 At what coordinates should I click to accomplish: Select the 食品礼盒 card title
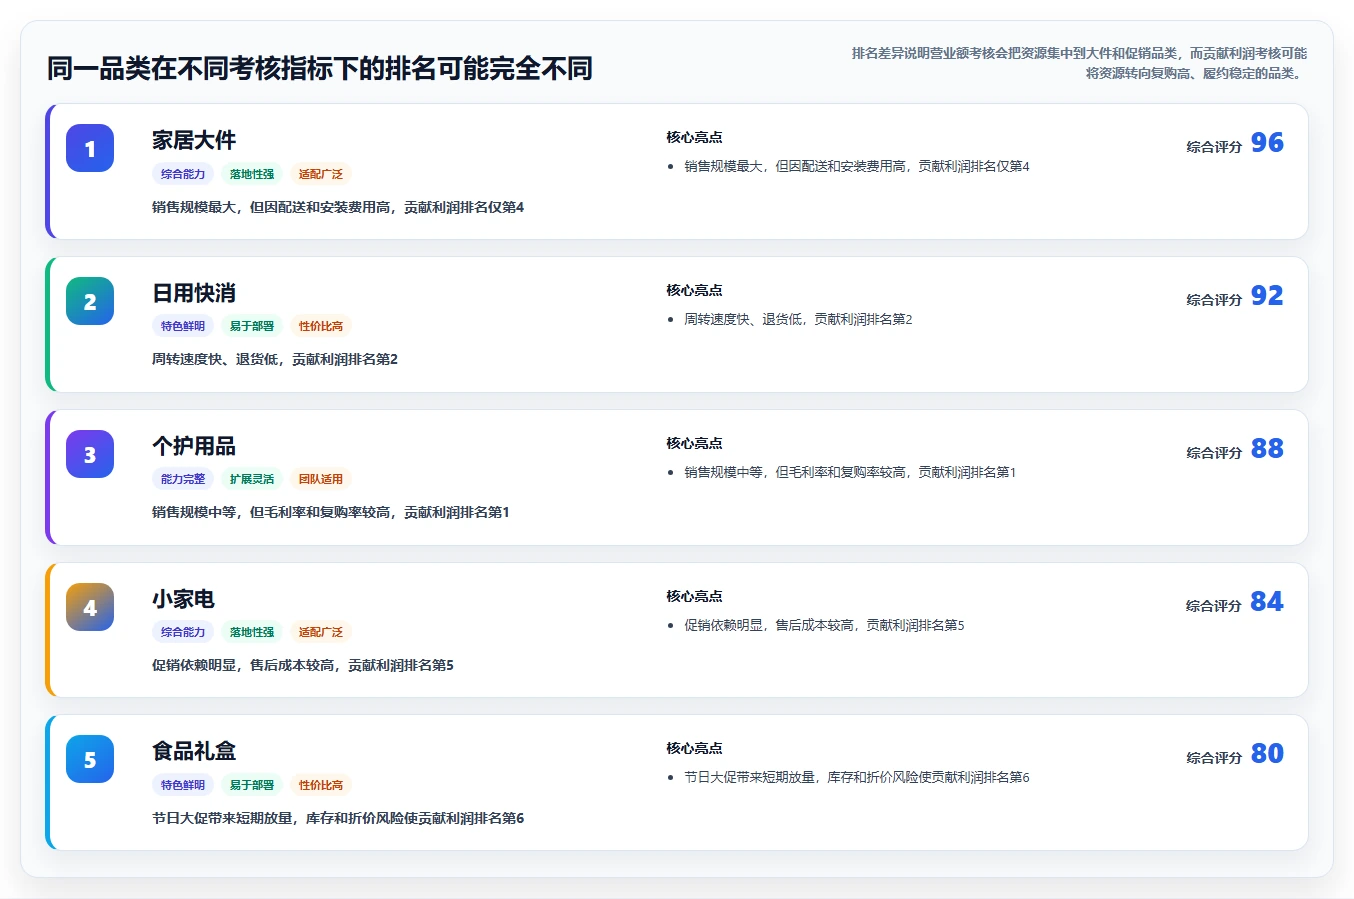click(x=194, y=751)
